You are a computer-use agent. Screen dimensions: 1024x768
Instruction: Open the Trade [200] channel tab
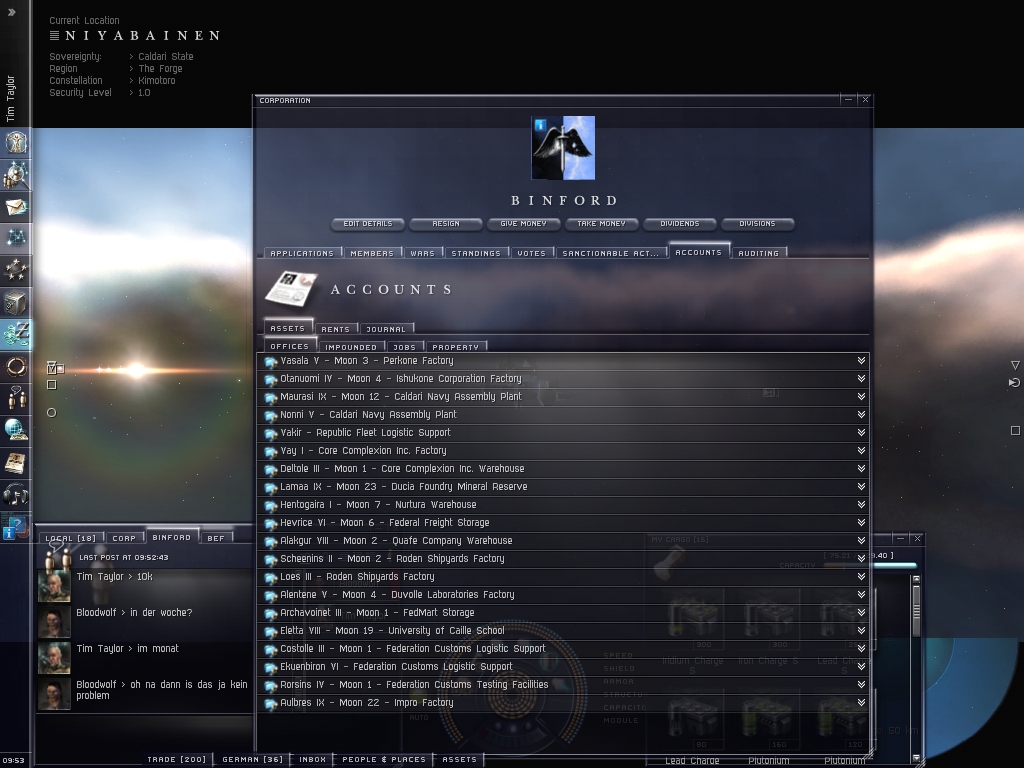tap(176, 760)
